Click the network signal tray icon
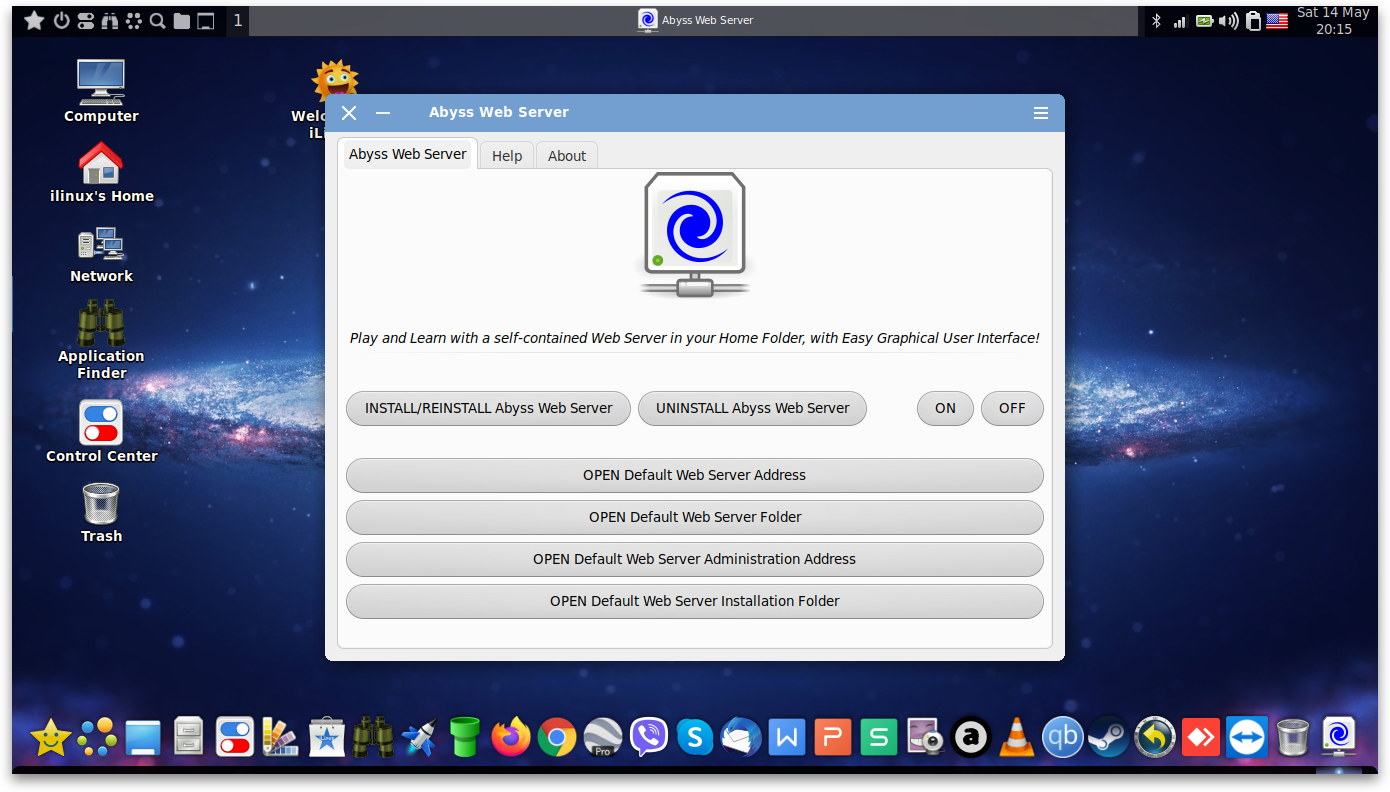 pyautogui.click(x=1180, y=20)
